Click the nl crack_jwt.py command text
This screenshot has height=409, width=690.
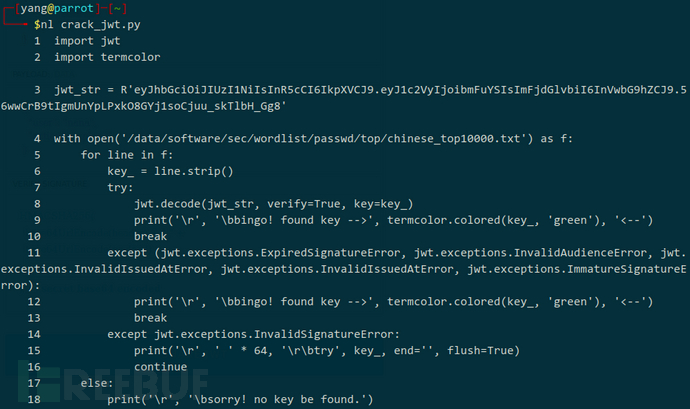pyautogui.click(x=91, y=25)
